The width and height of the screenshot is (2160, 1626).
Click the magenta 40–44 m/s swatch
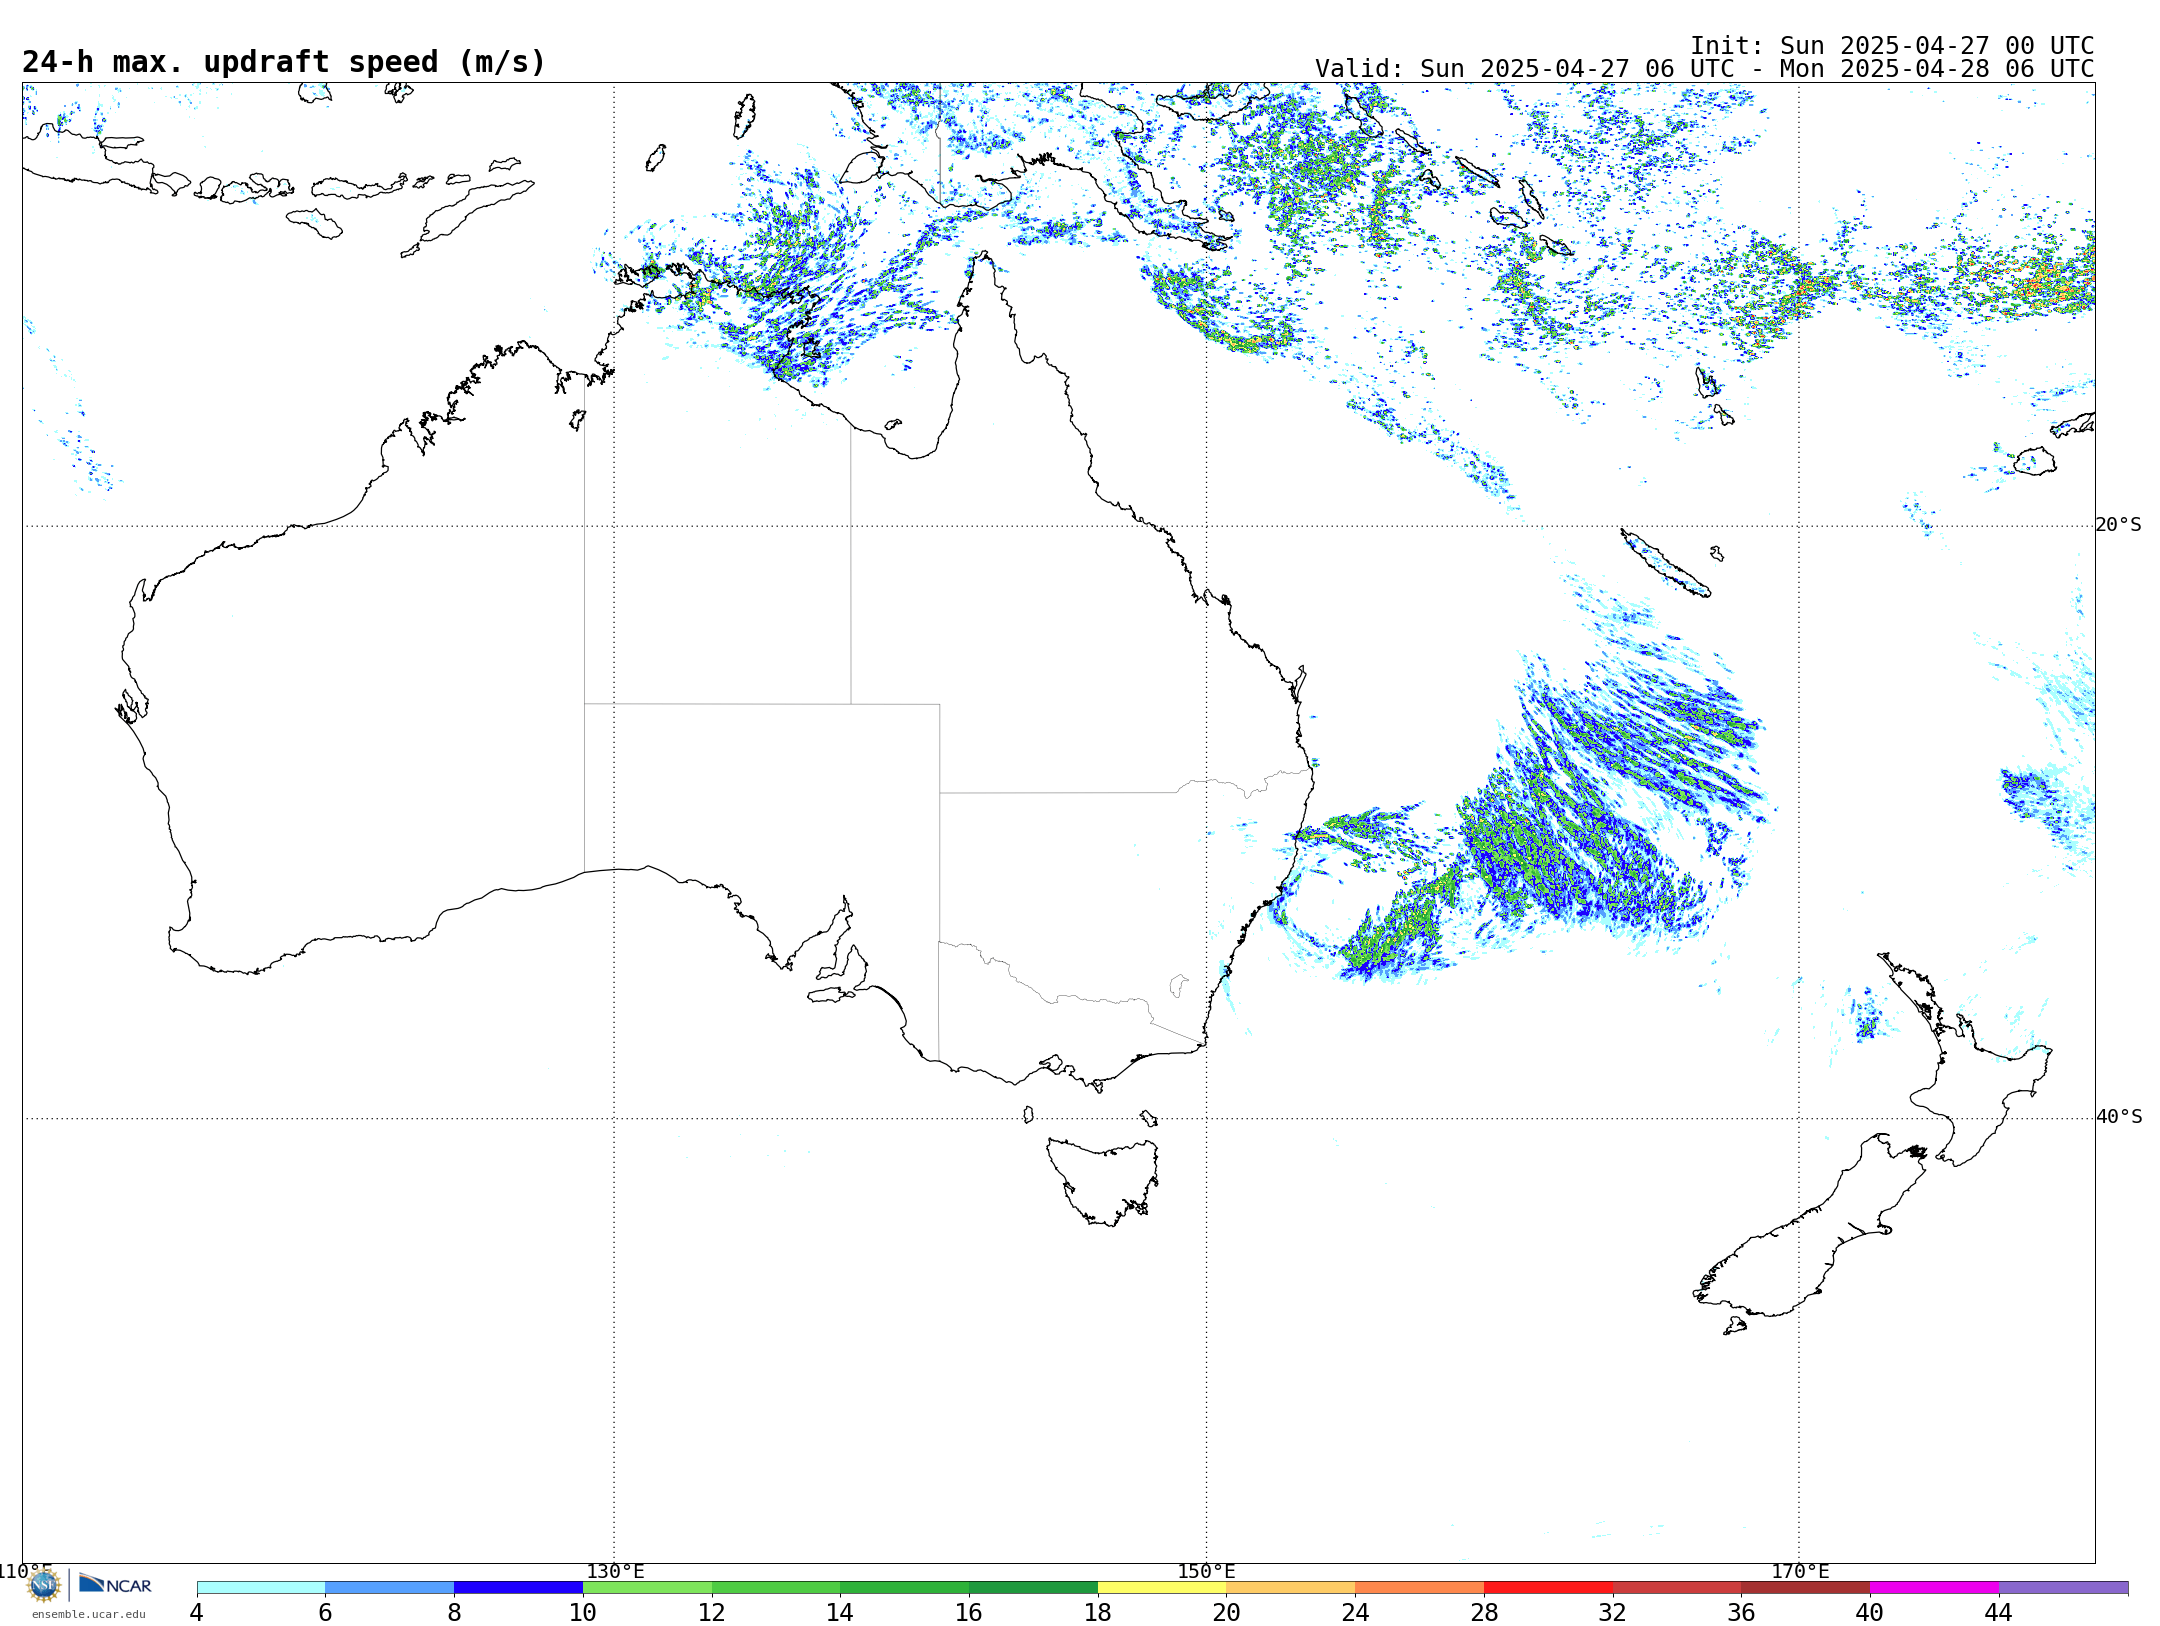[1935, 1588]
